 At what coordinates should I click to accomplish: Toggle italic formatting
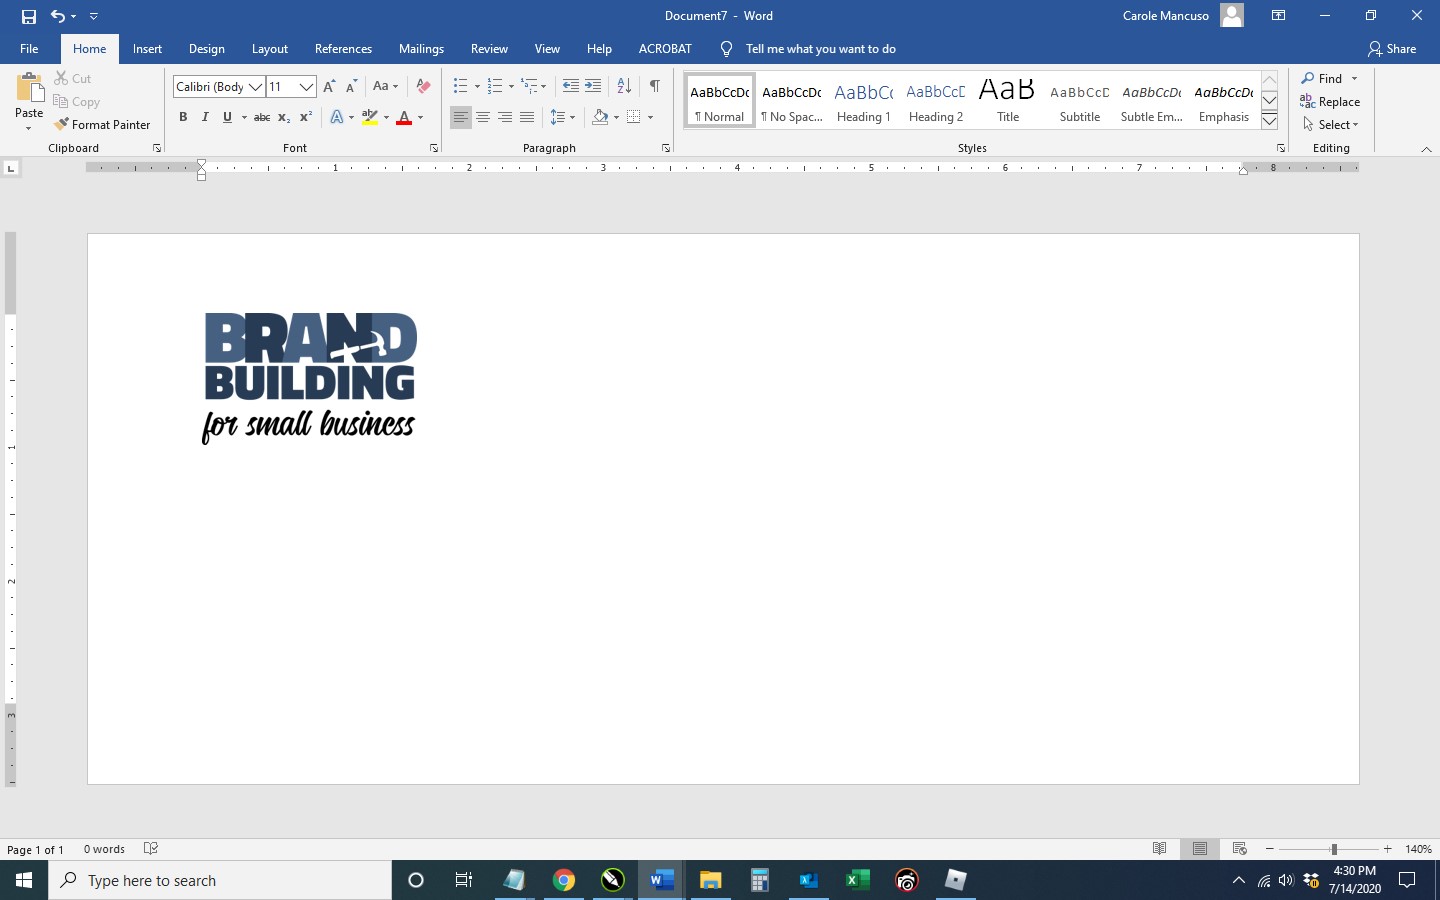coord(205,117)
